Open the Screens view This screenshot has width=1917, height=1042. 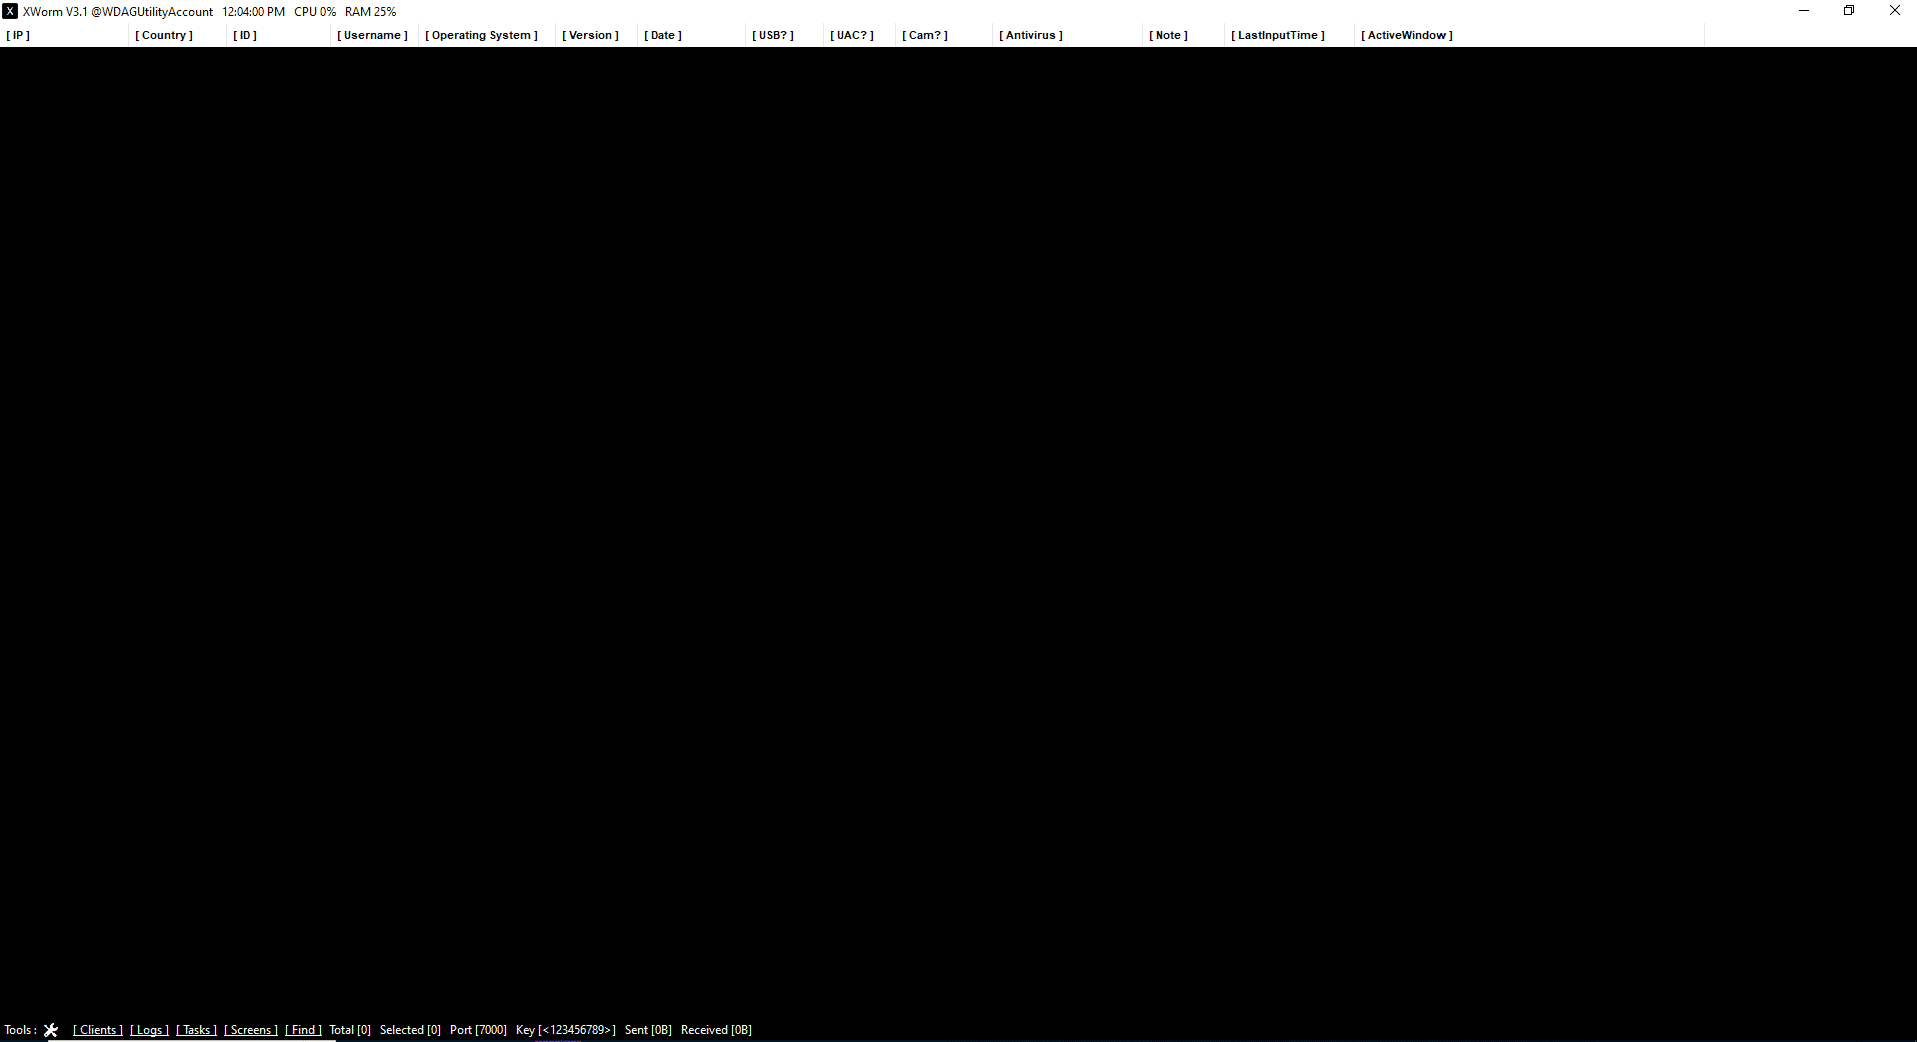click(251, 1030)
